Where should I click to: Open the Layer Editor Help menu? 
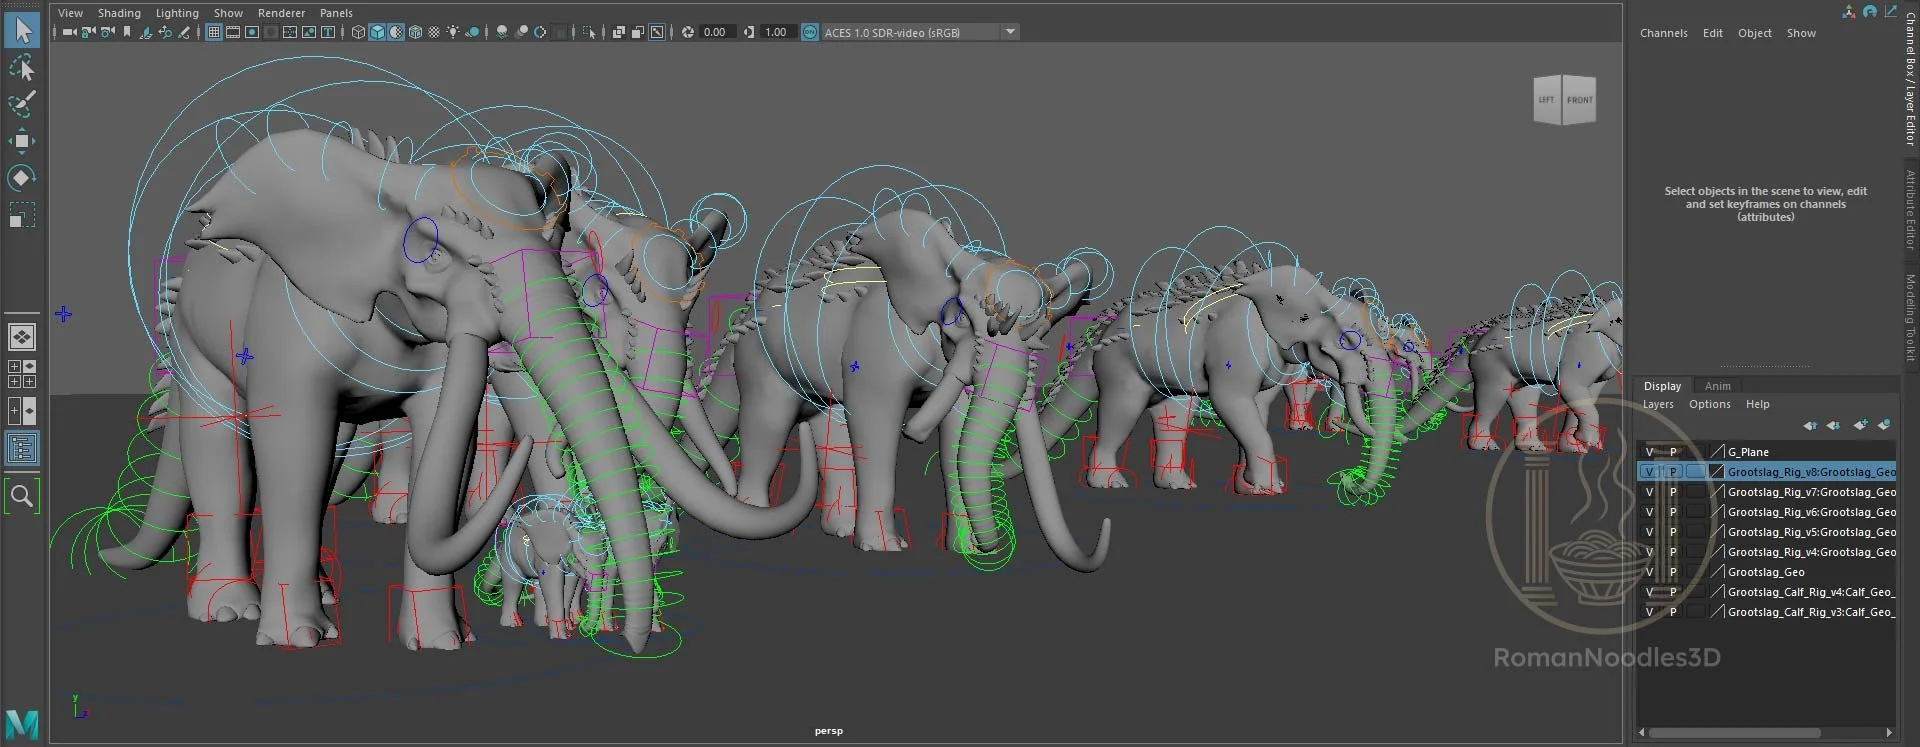click(x=1757, y=404)
